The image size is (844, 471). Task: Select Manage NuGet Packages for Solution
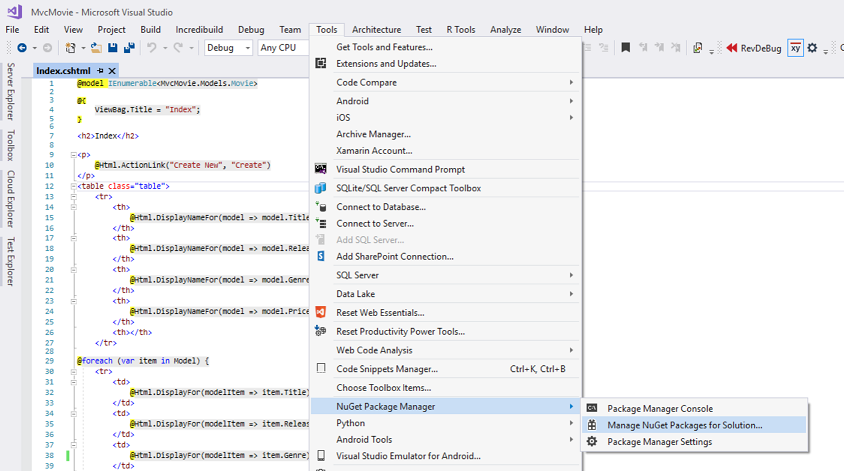[684, 425]
